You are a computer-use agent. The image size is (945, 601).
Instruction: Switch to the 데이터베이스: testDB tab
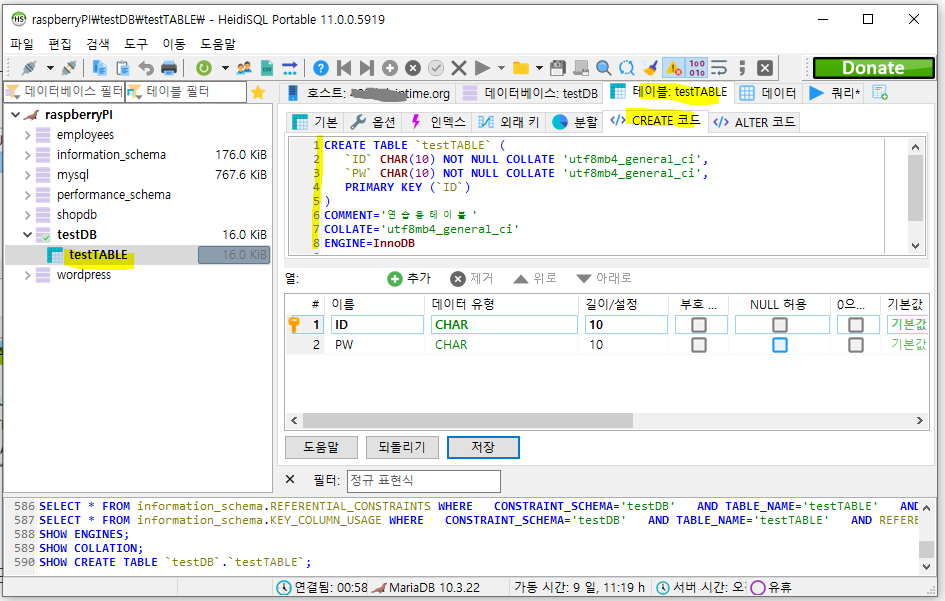pos(531,93)
